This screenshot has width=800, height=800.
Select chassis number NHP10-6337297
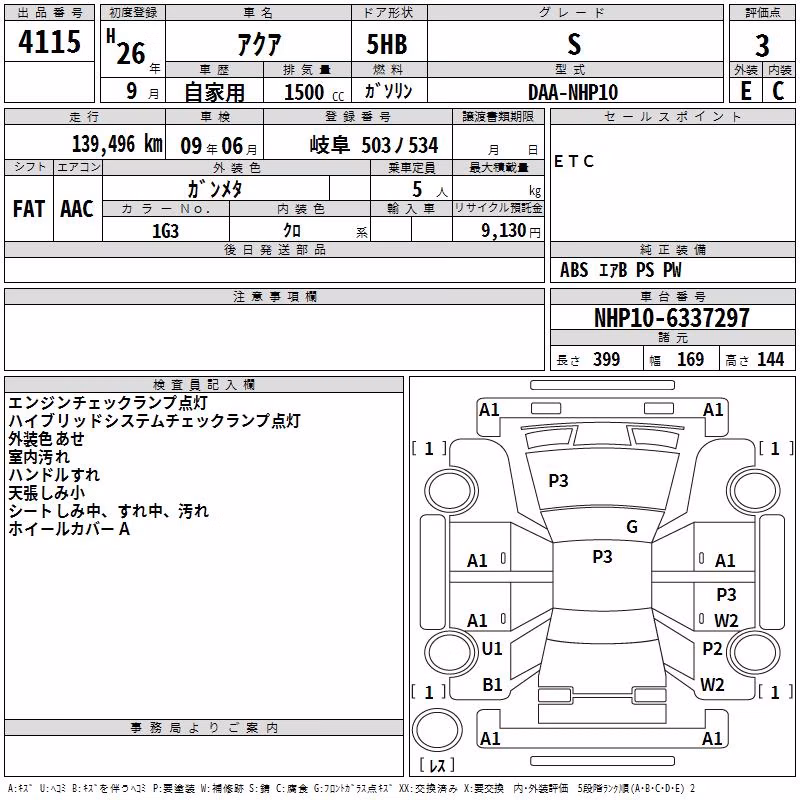pyautogui.click(x=672, y=318)
